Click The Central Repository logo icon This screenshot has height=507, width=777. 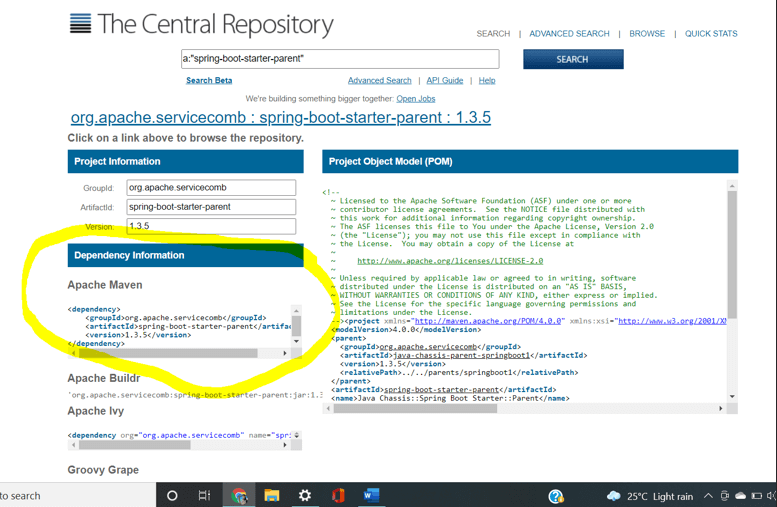[80, 23]
